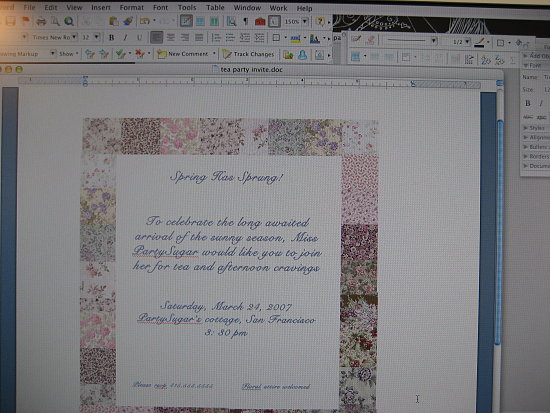The width and height of the screenshot is (550, 413).
Task: Click the Reject Change red X icon
Action: click(140, 54)
